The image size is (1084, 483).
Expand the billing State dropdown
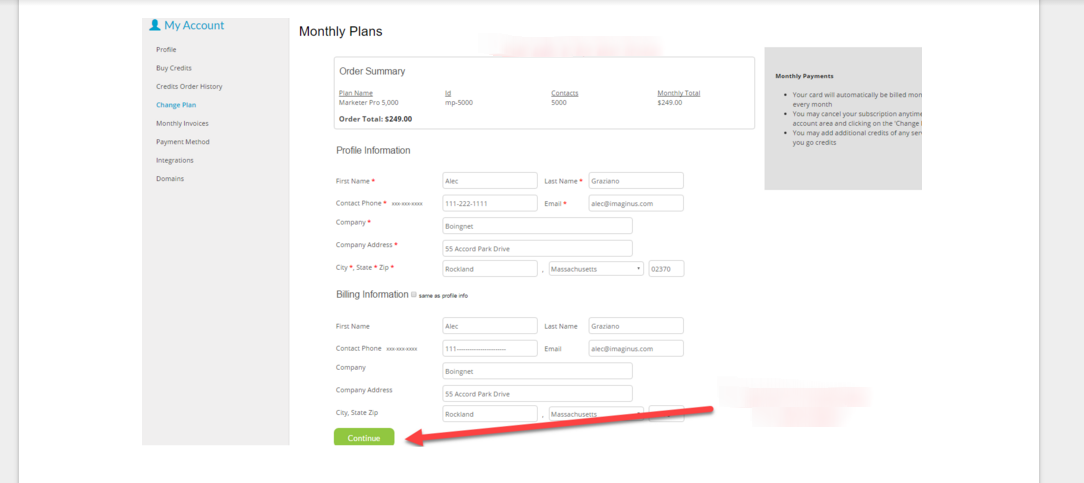[597, 414]
